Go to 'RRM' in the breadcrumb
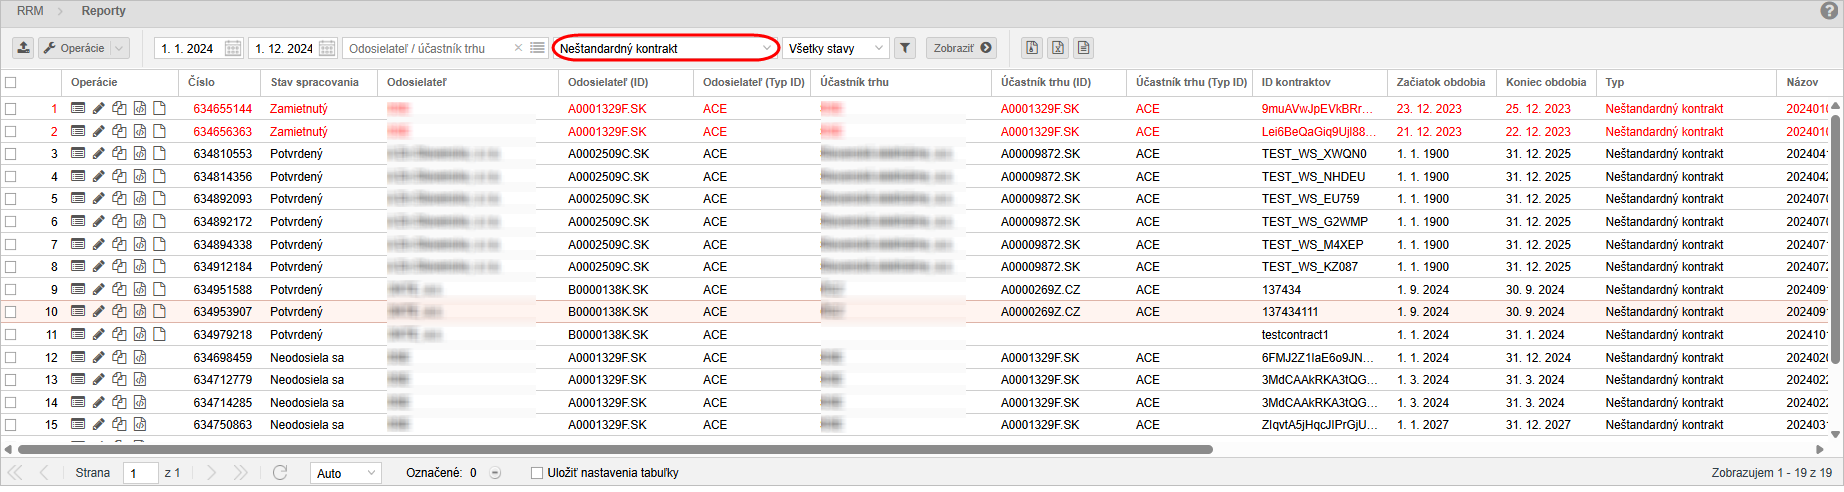The height and width of the screenshot is (492, 1844). (30, 11)
